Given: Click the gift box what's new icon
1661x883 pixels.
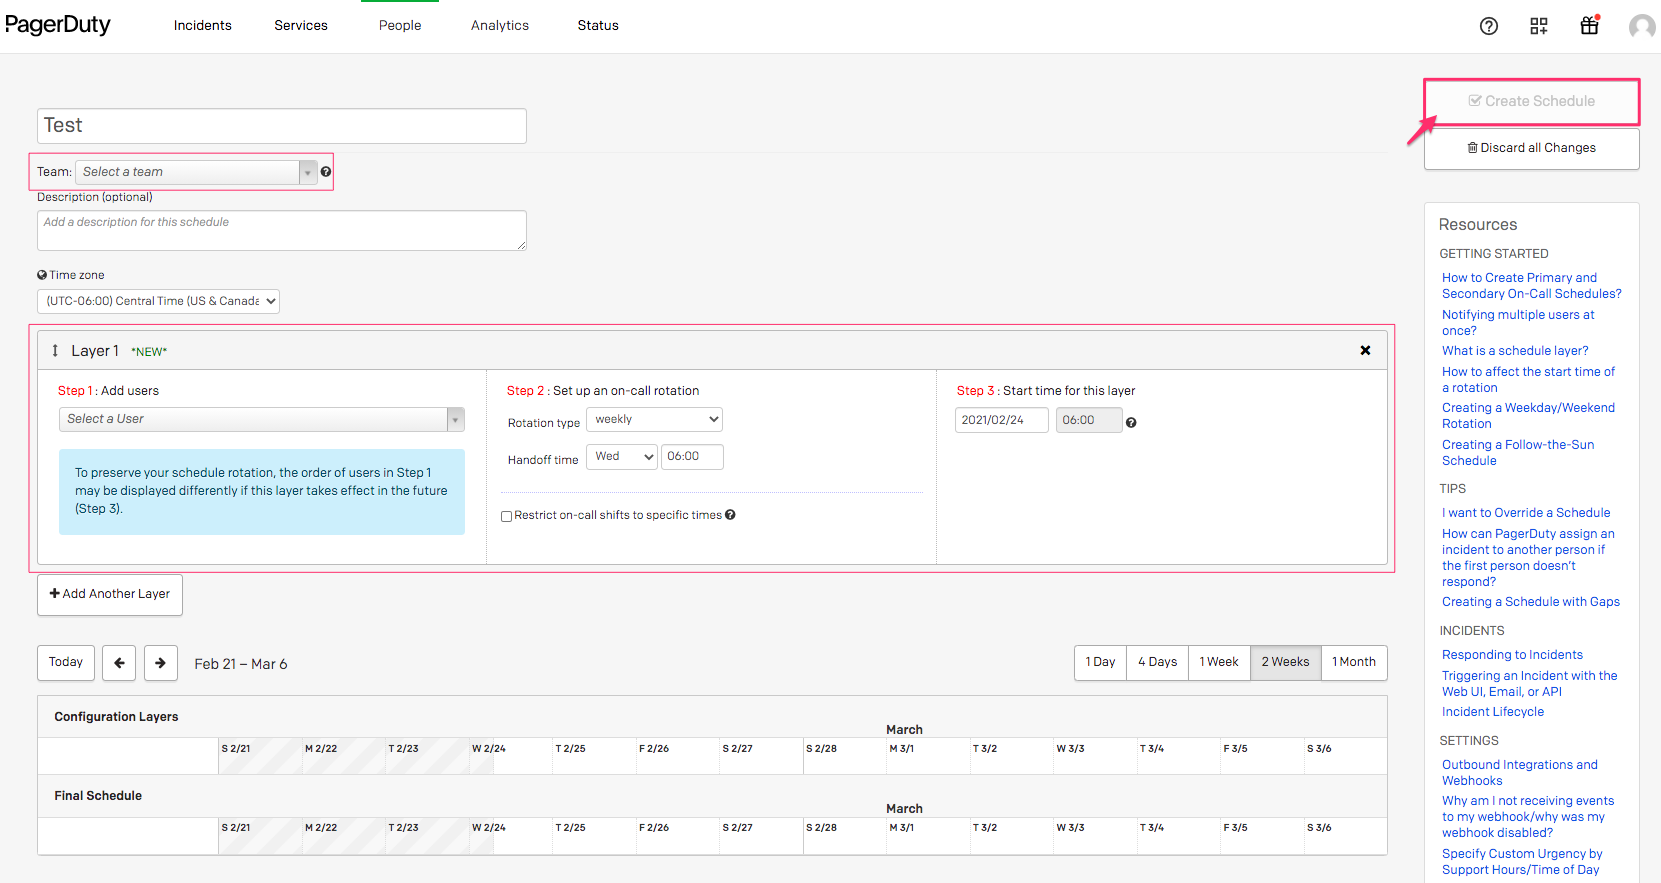Looking at the screenshot, I should (x=1589, y=26).
